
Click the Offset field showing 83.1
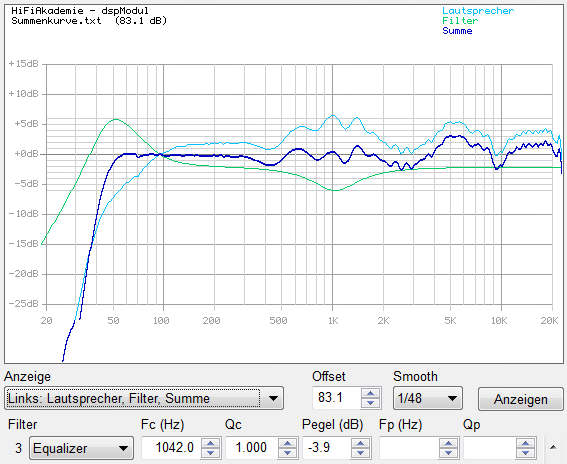click(337, 398)
